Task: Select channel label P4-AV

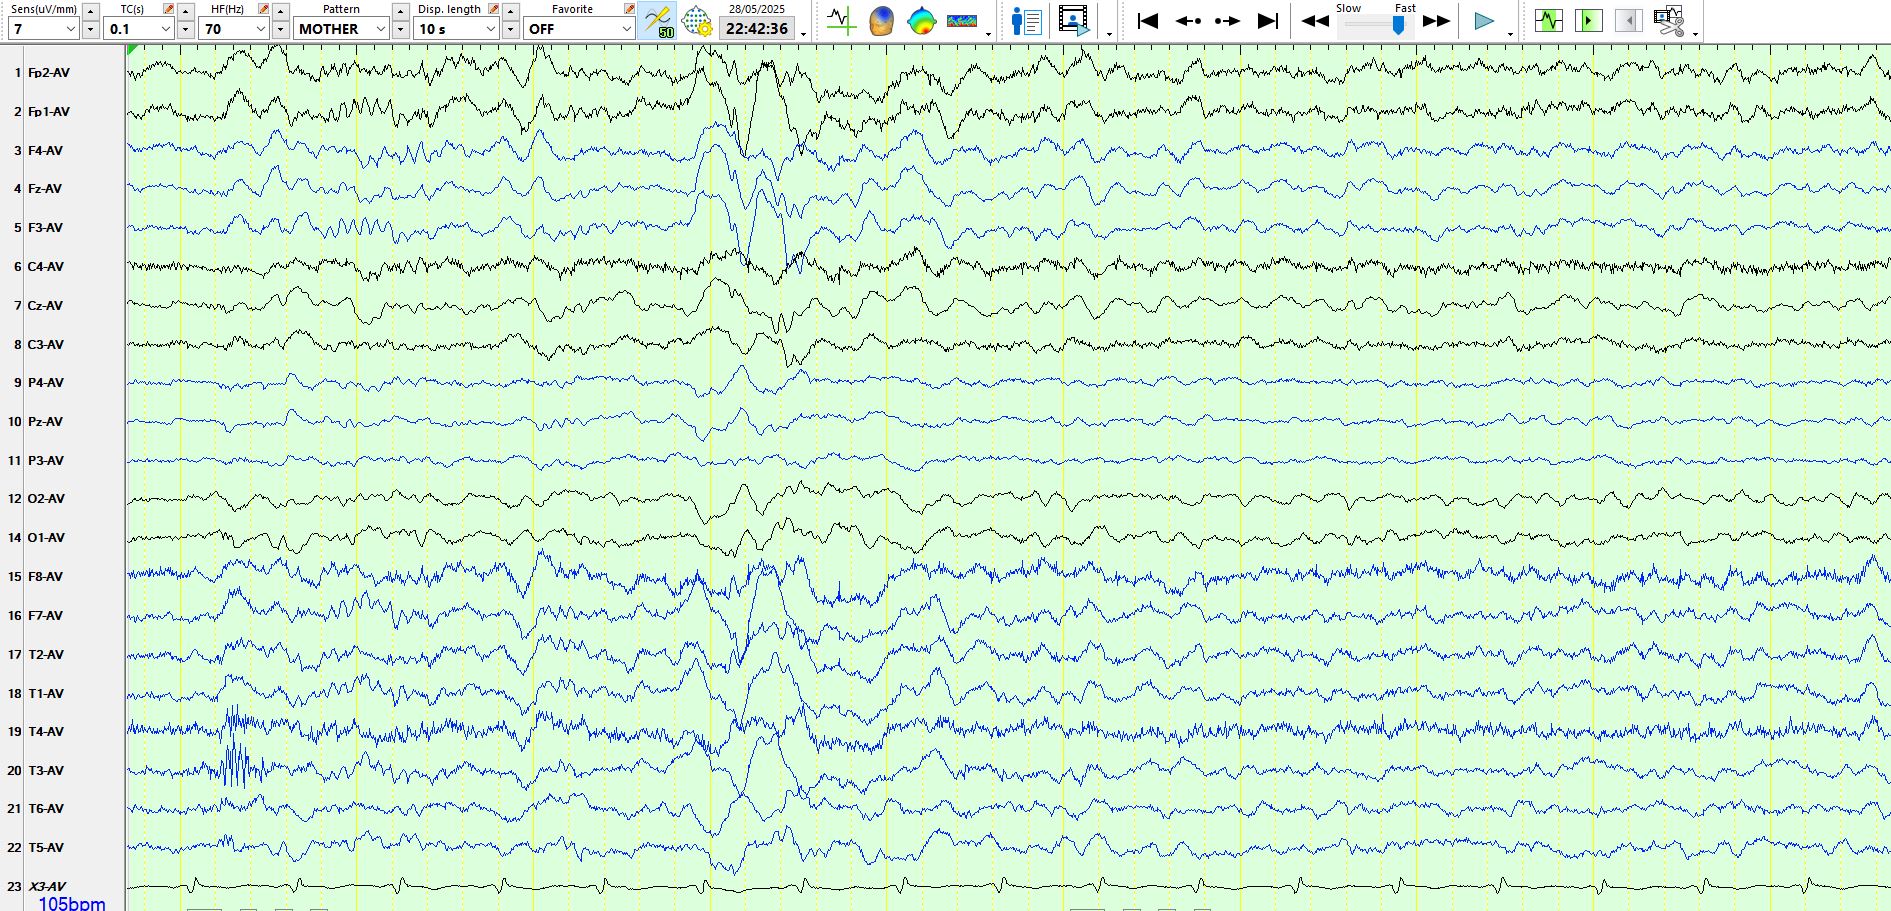Action: 46,383
